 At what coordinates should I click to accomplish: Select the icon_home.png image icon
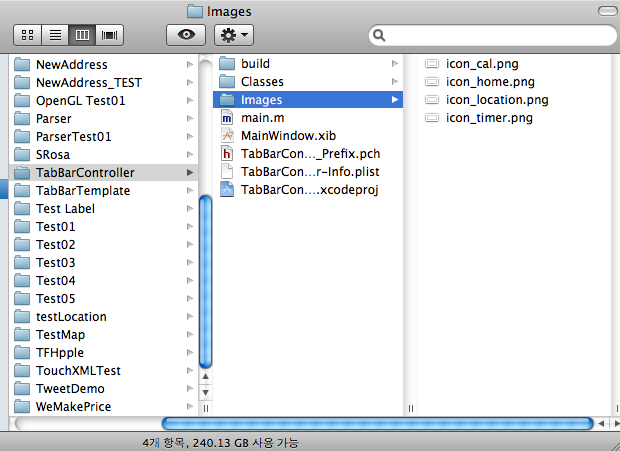pyautogui.click(x=432, y=81)
